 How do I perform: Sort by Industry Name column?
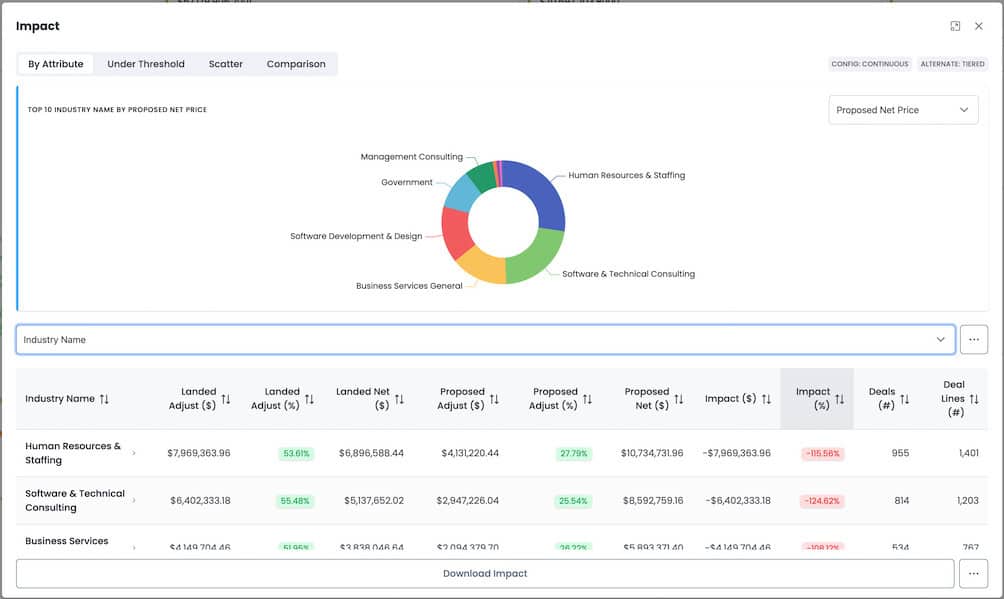(105, 399)
